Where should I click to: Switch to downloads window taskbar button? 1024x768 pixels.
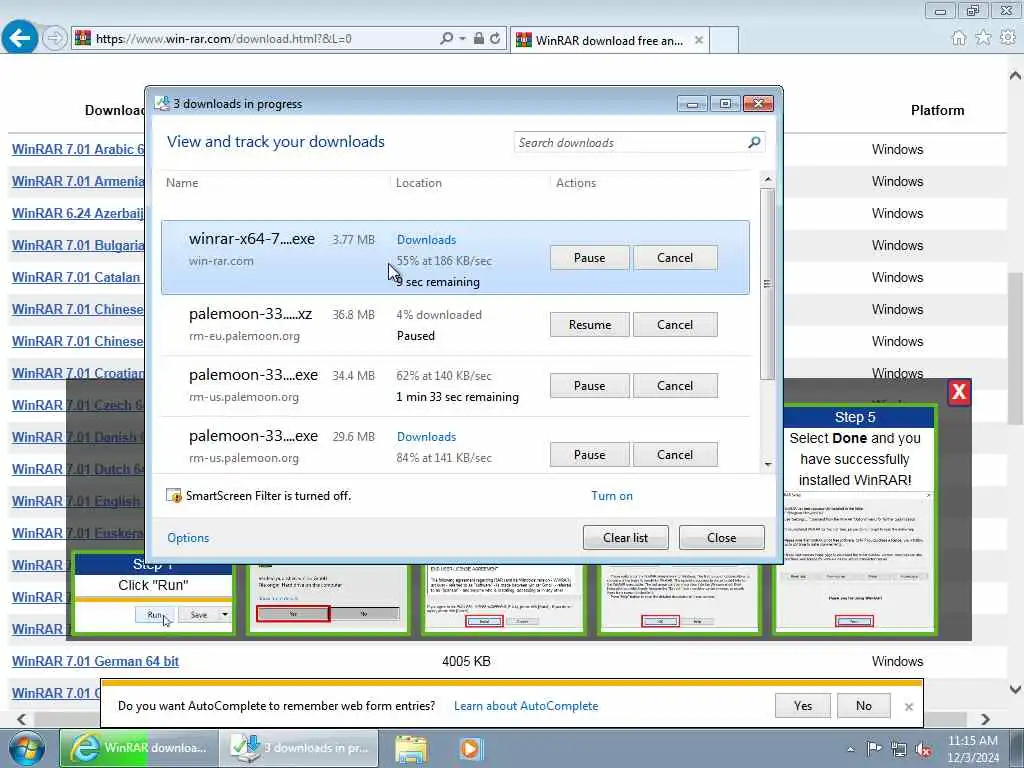[298, 748]
